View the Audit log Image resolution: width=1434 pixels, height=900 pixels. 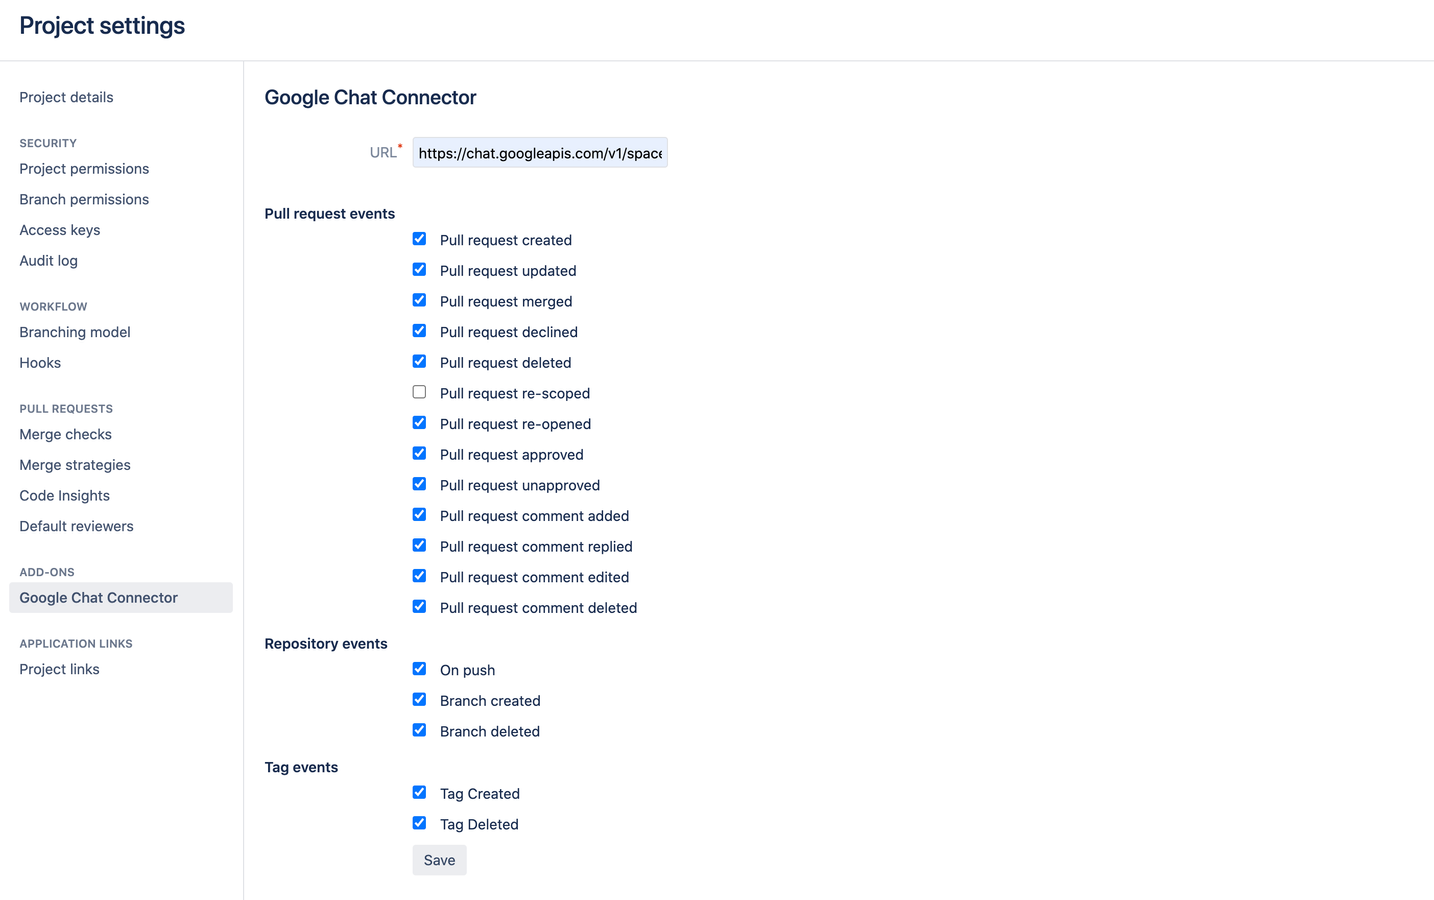48,261
